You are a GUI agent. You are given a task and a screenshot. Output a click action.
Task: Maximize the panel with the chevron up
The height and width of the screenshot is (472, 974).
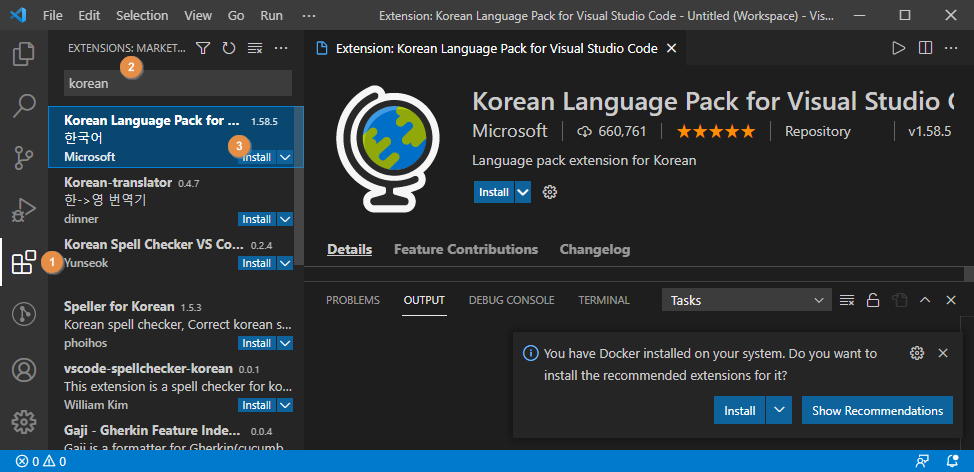click(x=925, y=301)
